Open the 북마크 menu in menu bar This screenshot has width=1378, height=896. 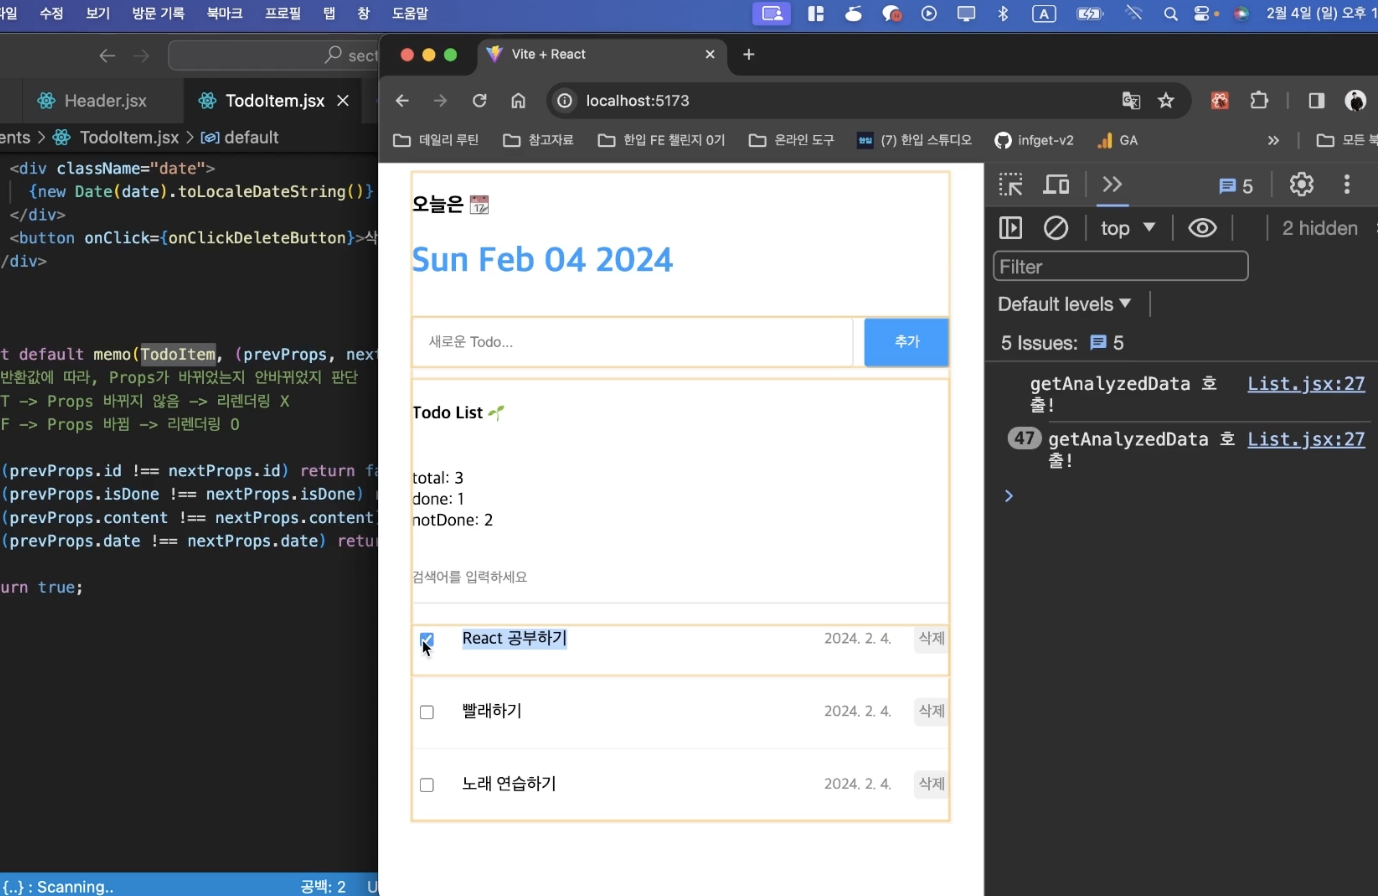[x=224, y=13]
